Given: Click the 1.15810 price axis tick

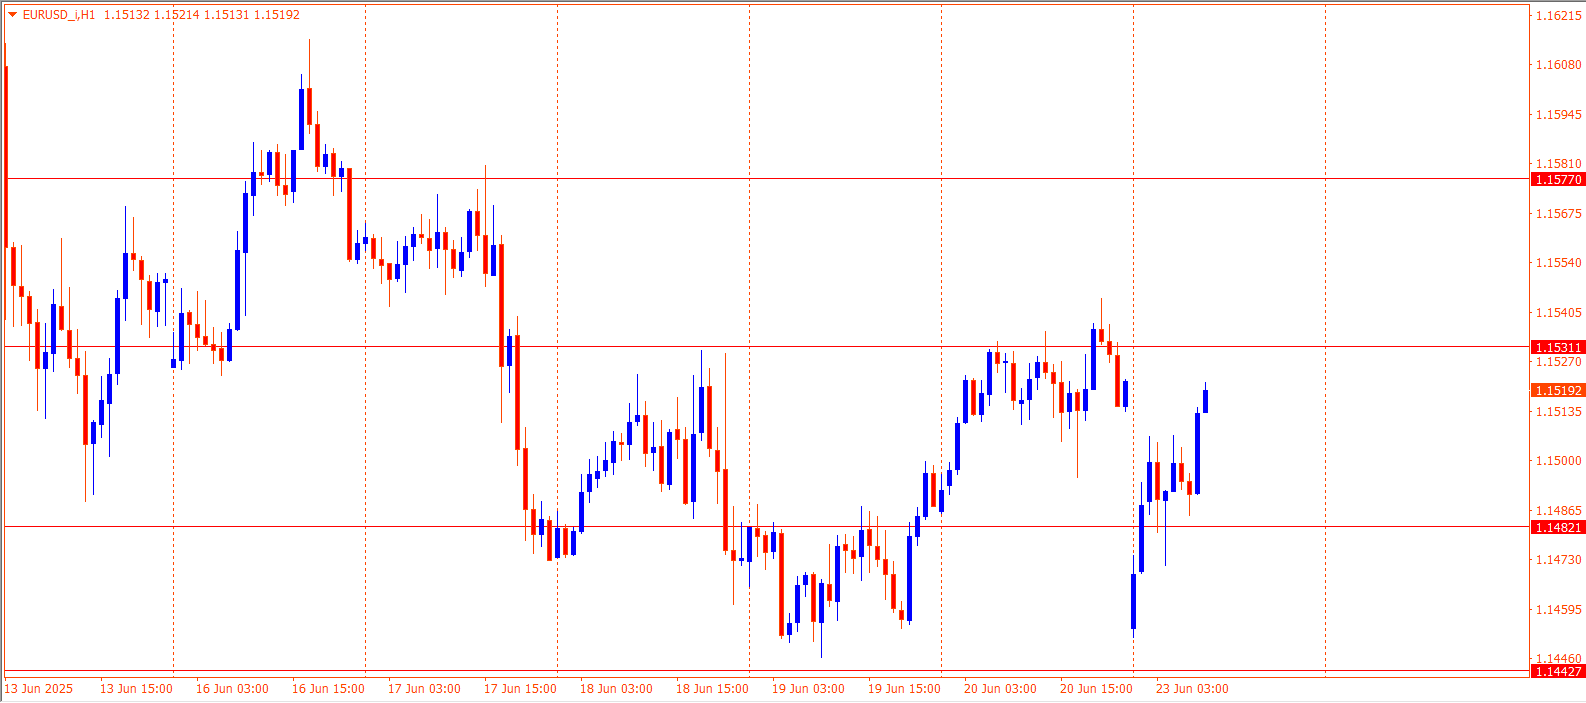Looking at the screenshot, I should pyautogui.click(x=1559, y=164).
